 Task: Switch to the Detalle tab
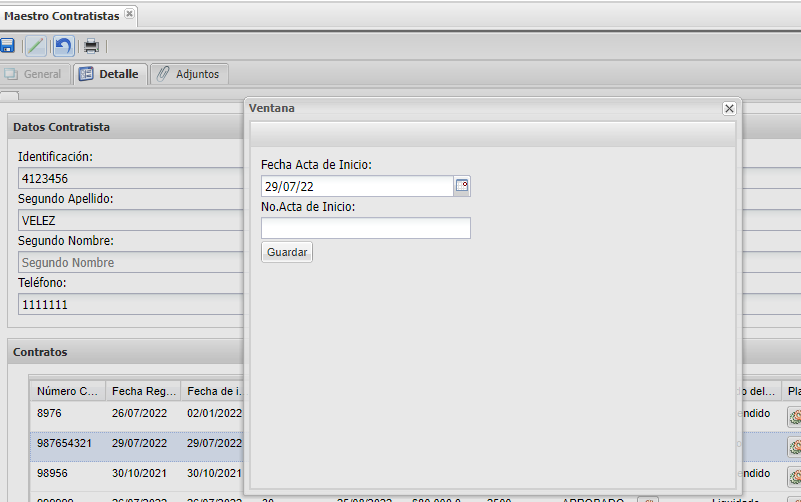tap(110, 74)
